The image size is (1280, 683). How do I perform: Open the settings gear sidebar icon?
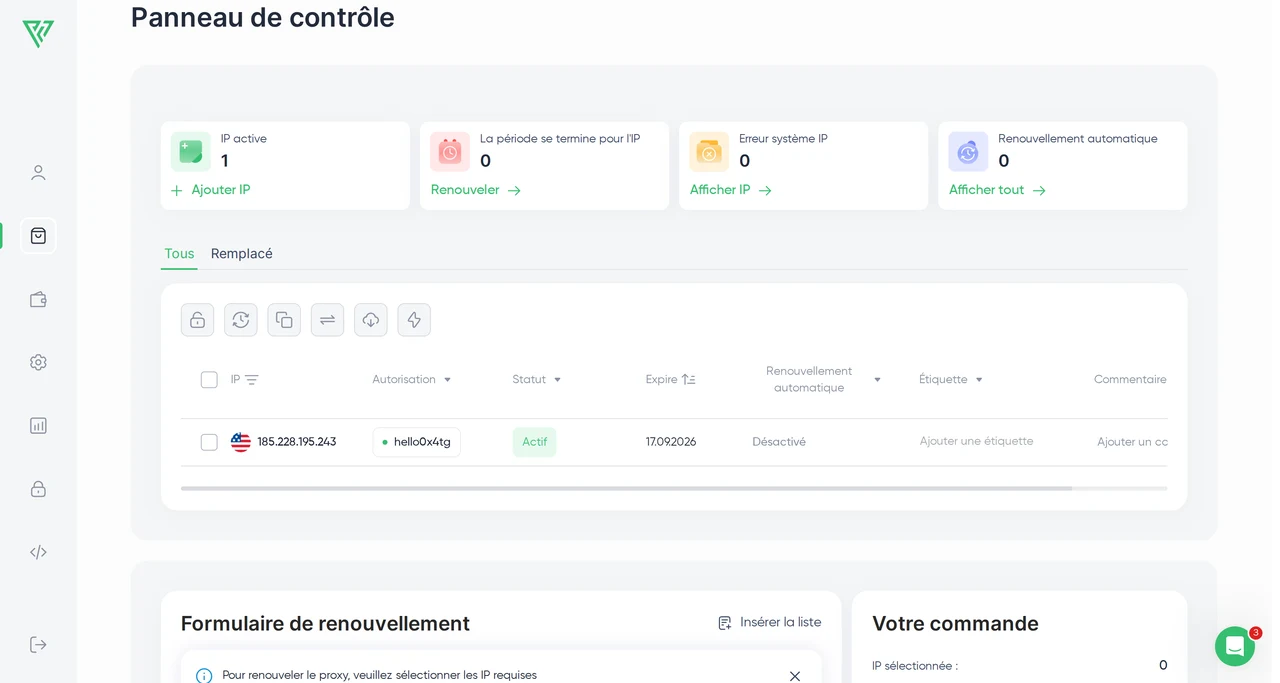(x=38, y=362)
